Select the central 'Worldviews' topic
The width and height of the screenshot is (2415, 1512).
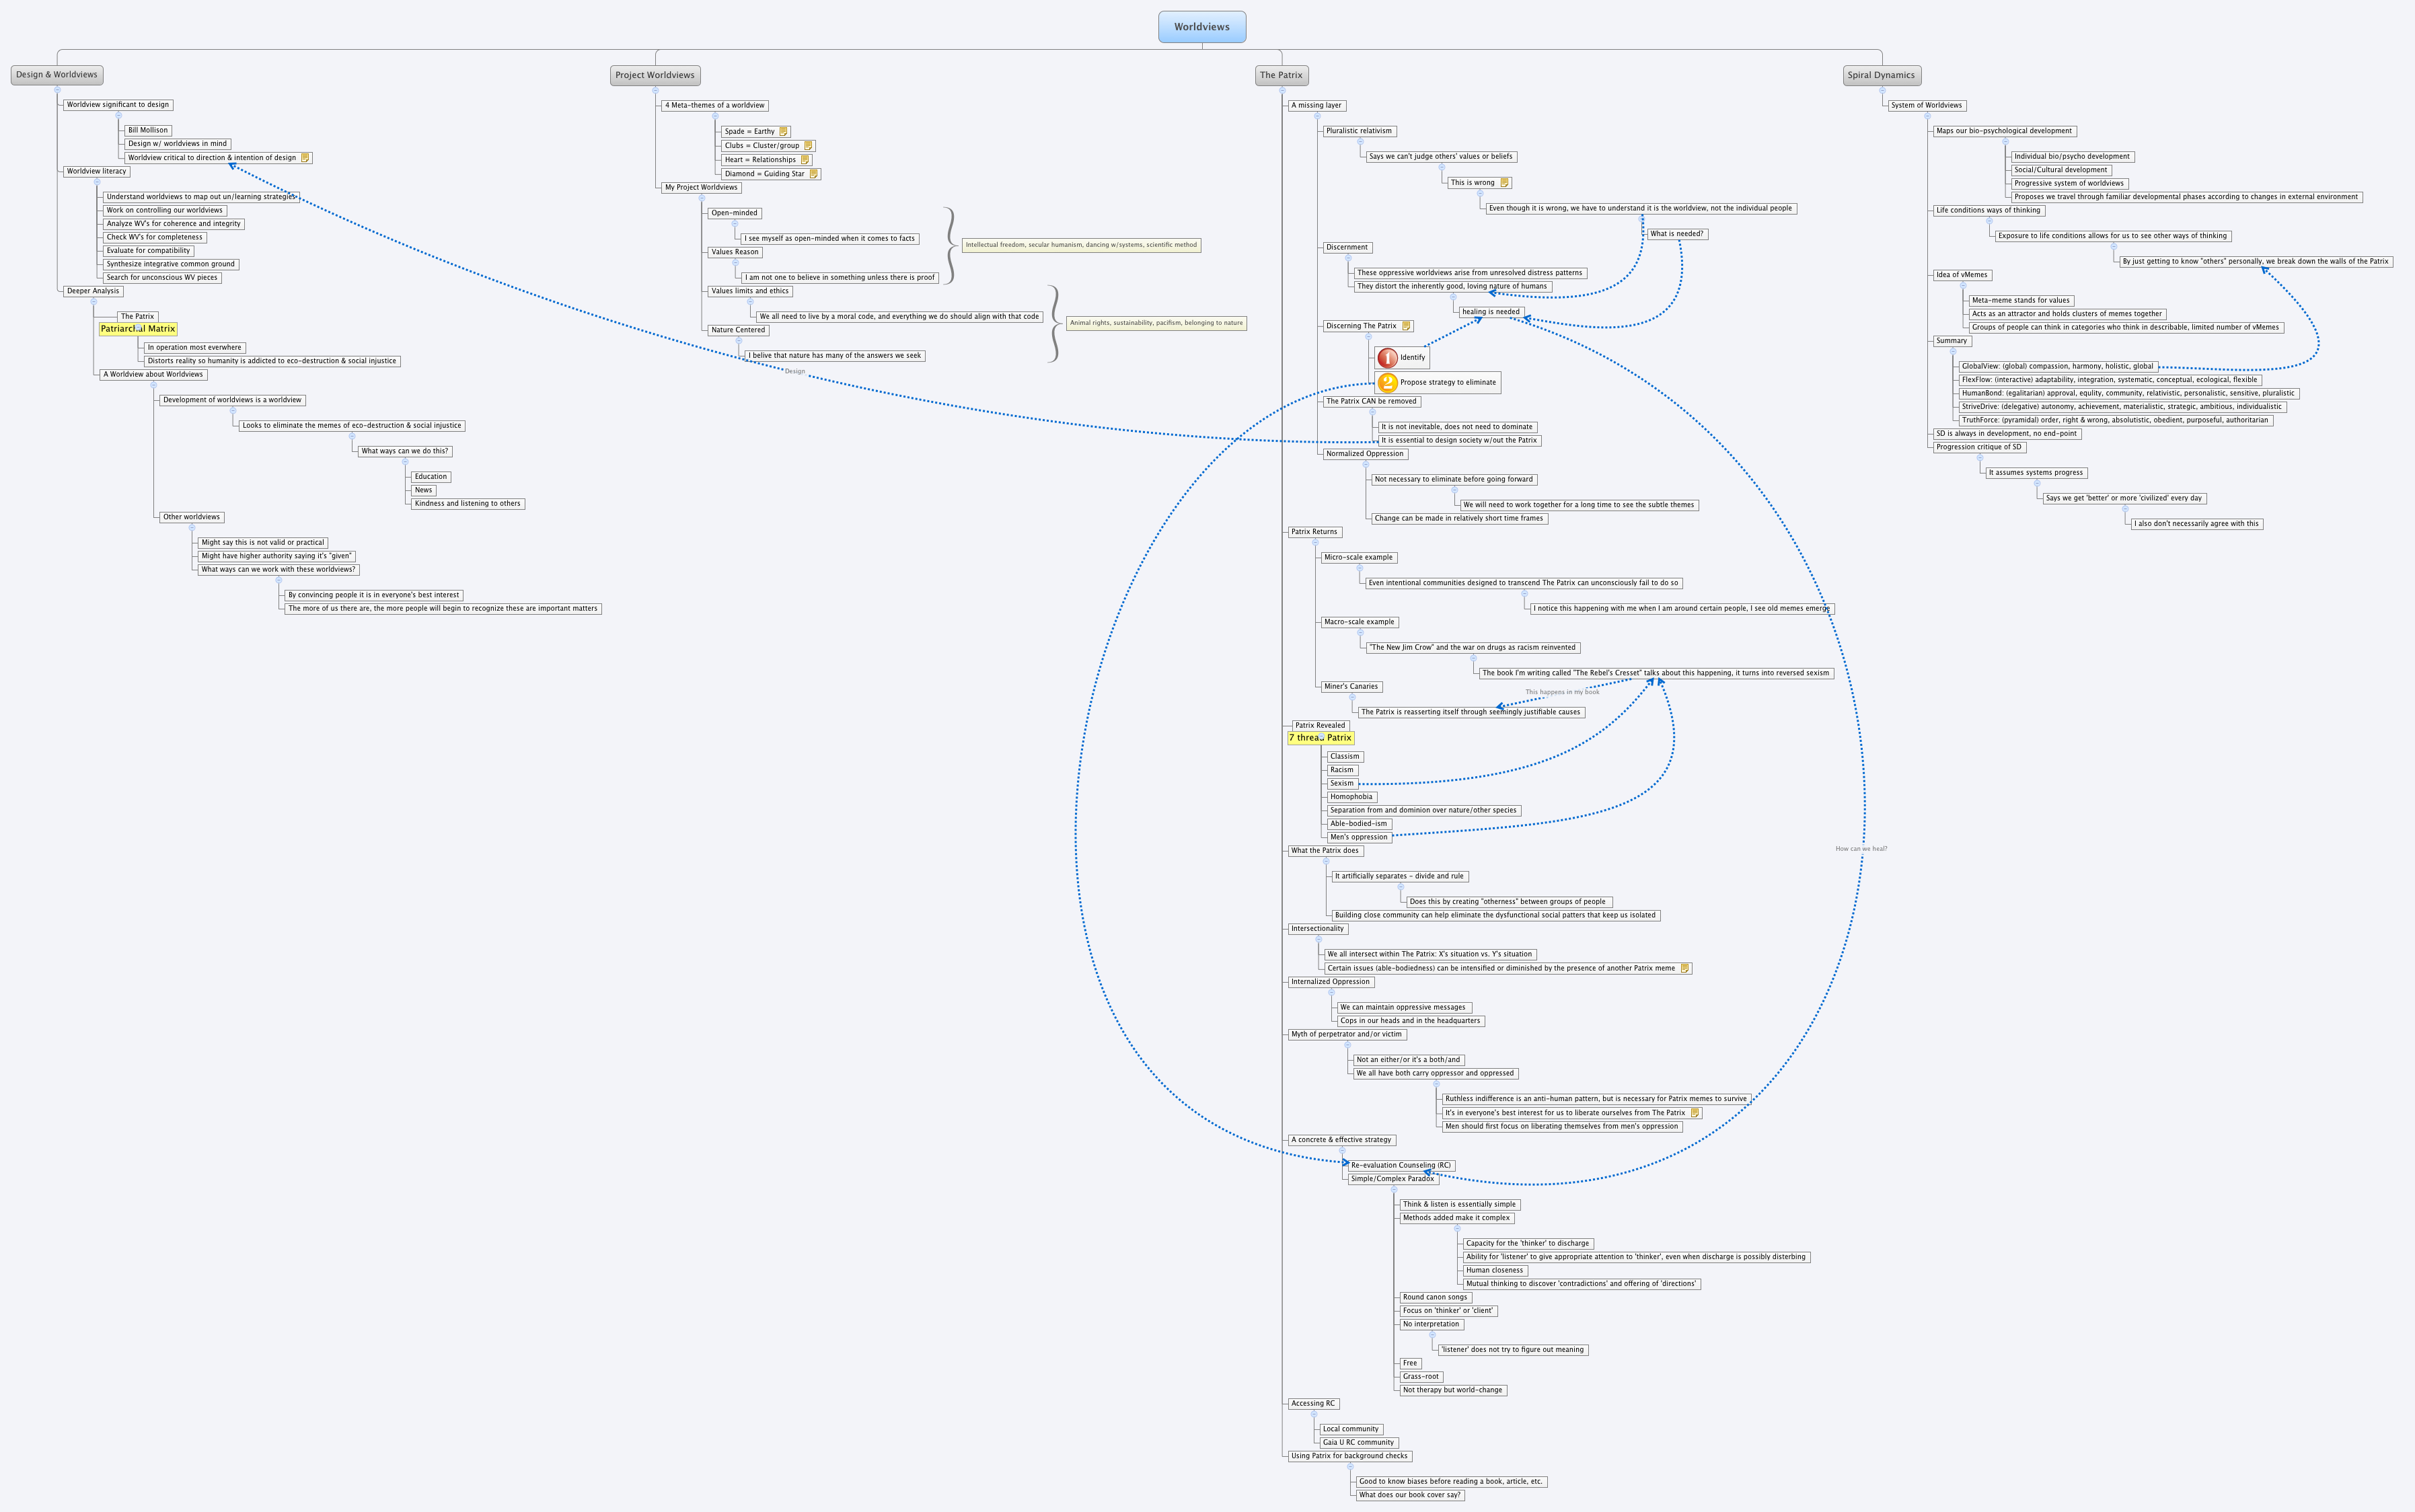tap(1201, 27)
